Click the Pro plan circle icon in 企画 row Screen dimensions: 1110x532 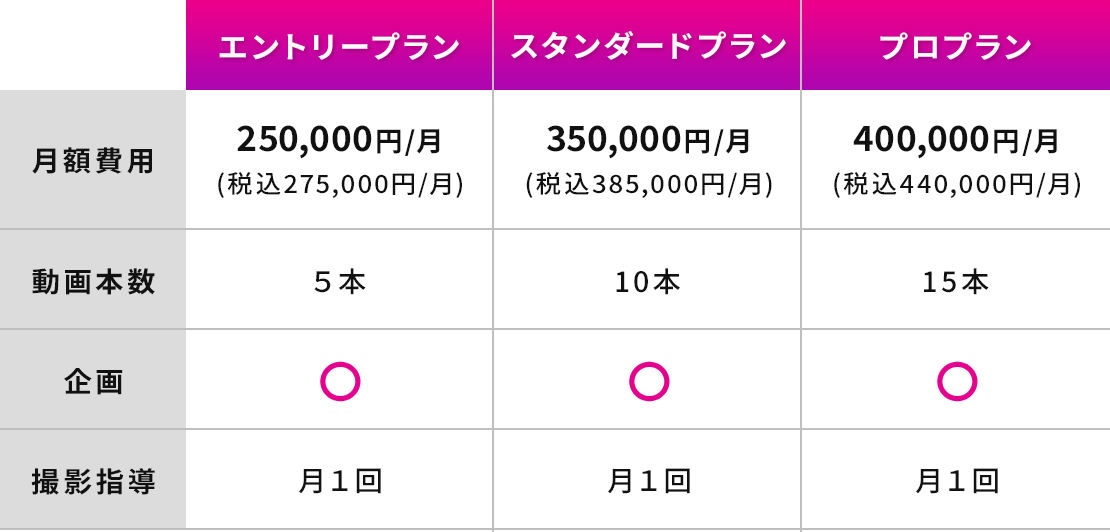coord(957,381)
